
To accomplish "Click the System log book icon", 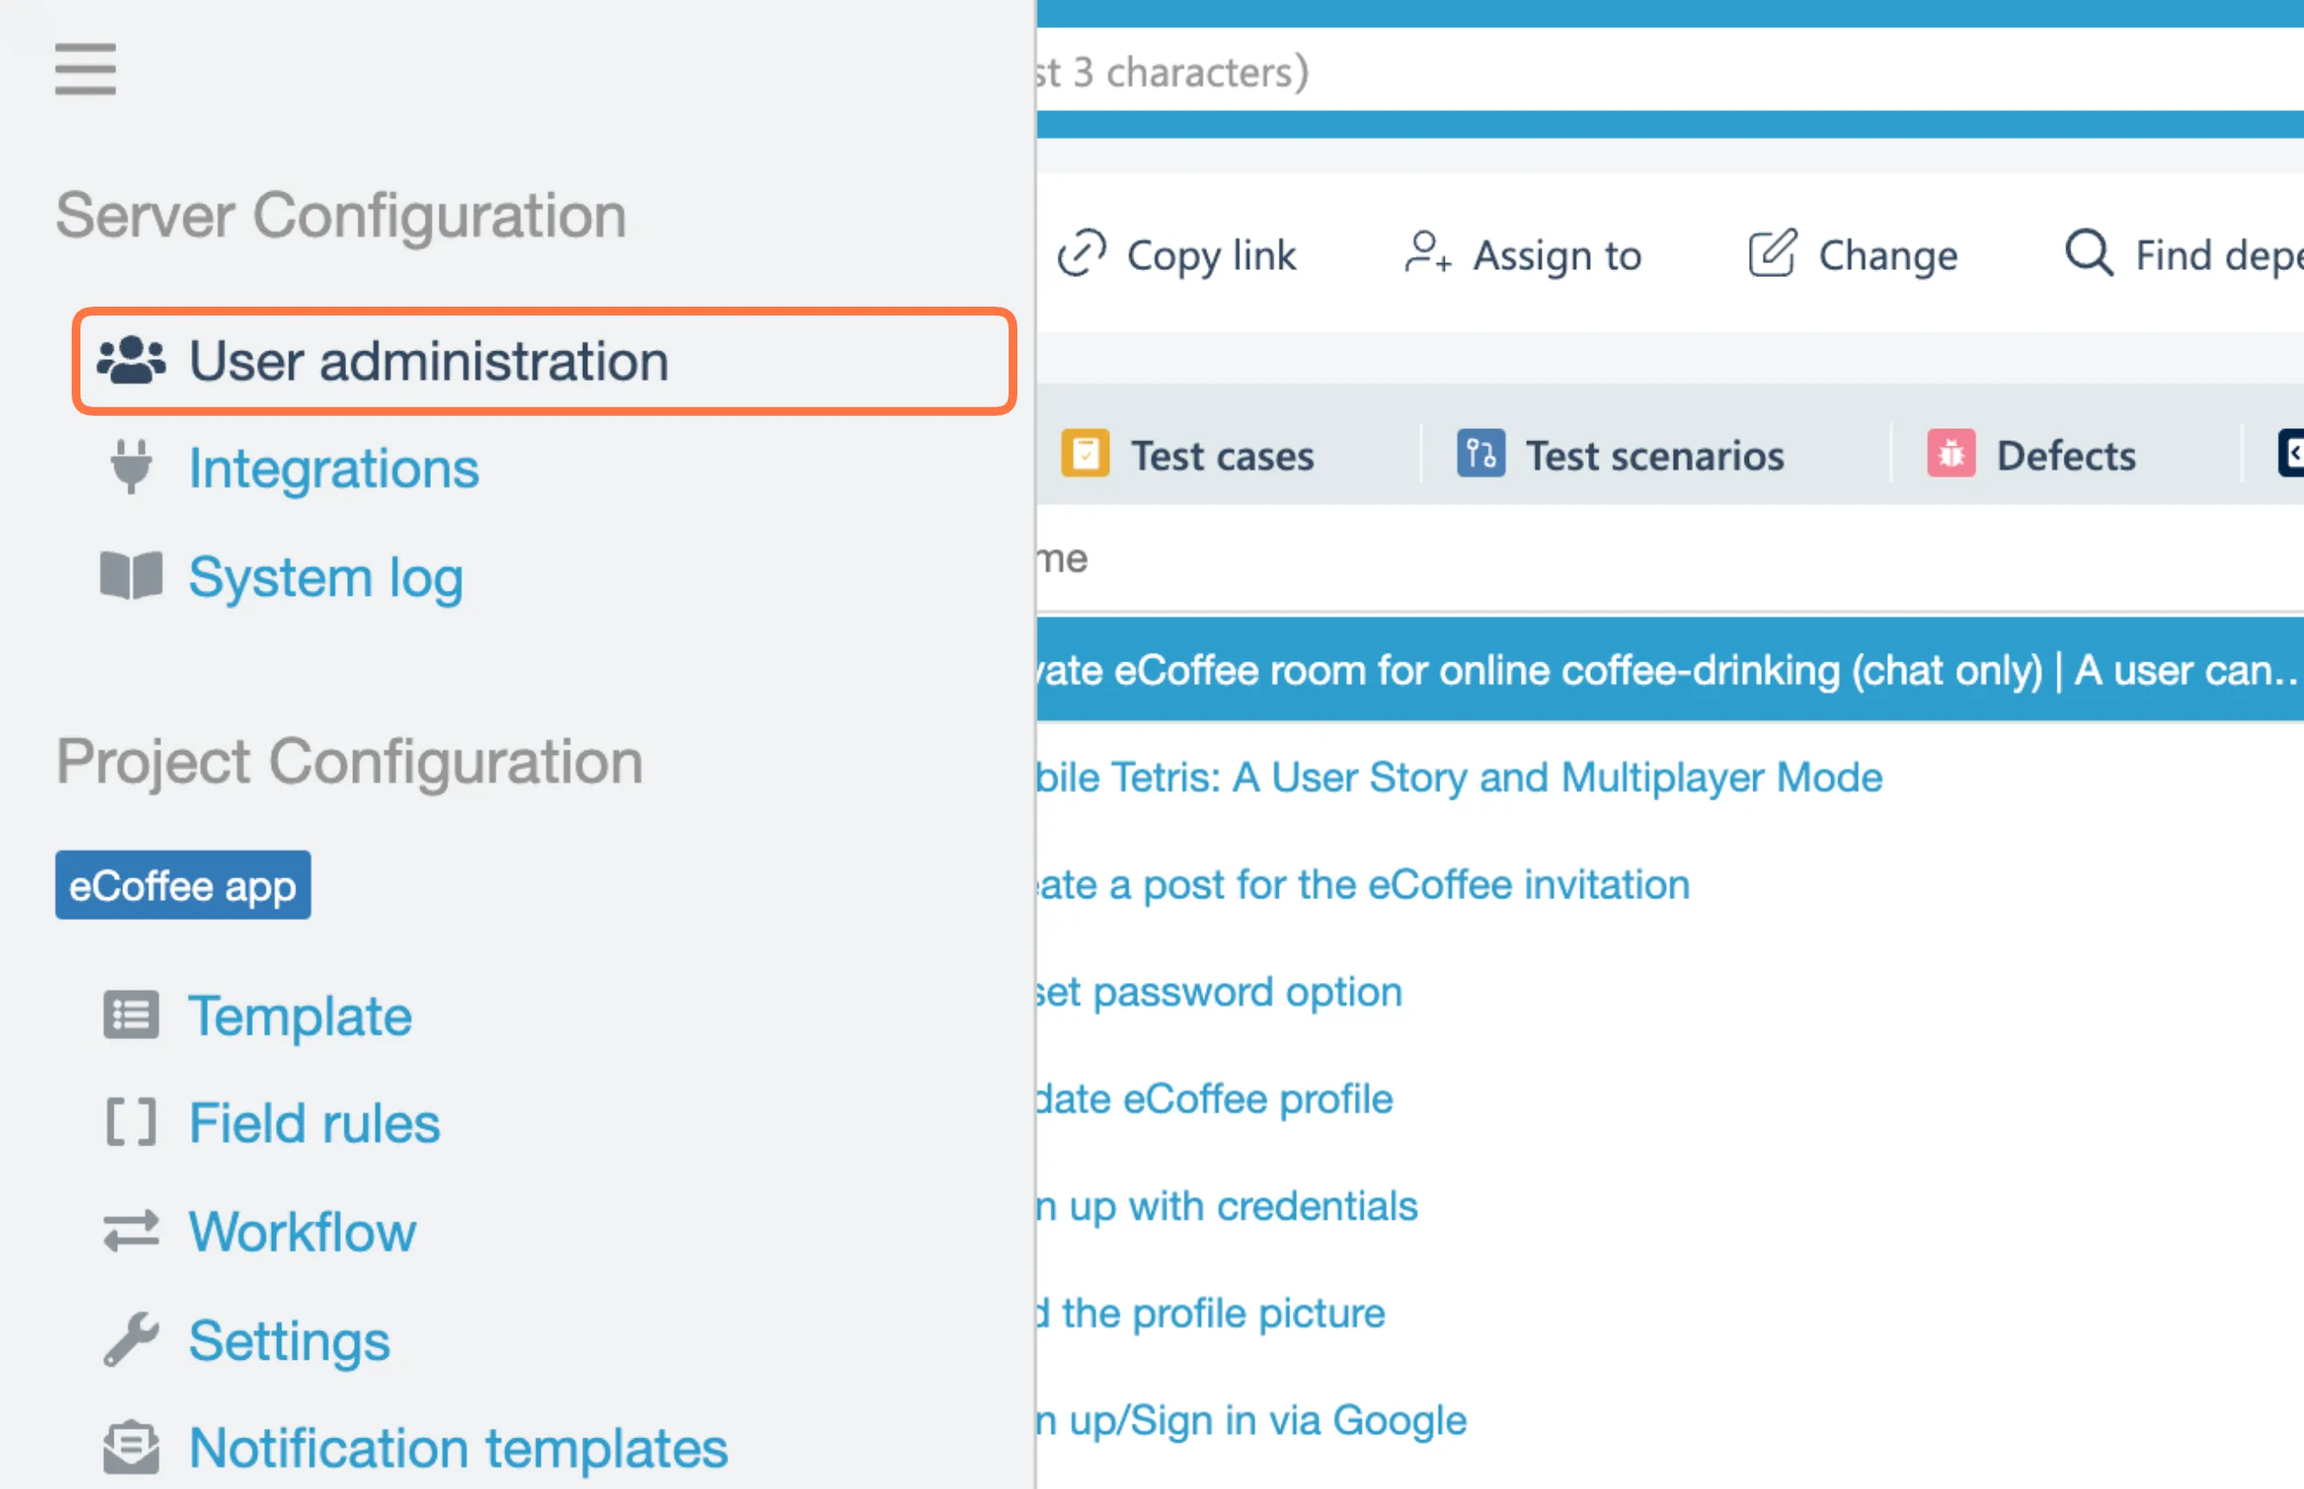I will 131,576.
